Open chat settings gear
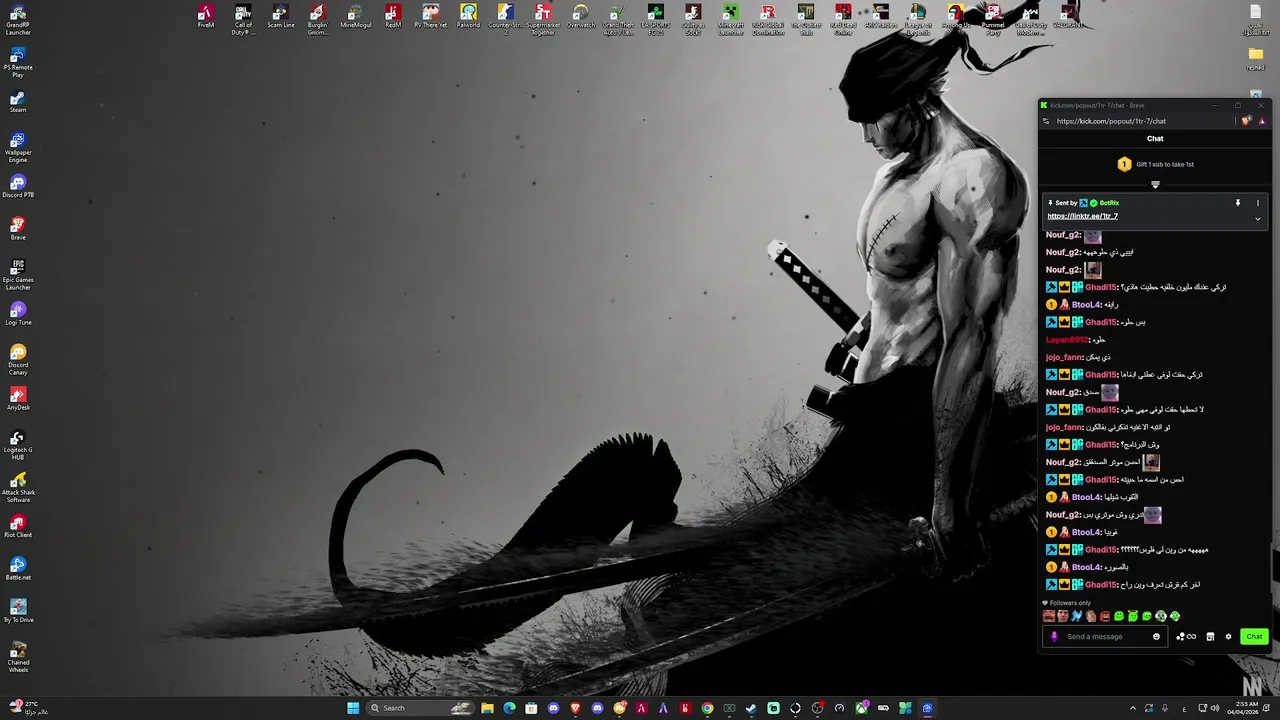This screenshot has height=720, width=1280. (x=1229, y=637)
